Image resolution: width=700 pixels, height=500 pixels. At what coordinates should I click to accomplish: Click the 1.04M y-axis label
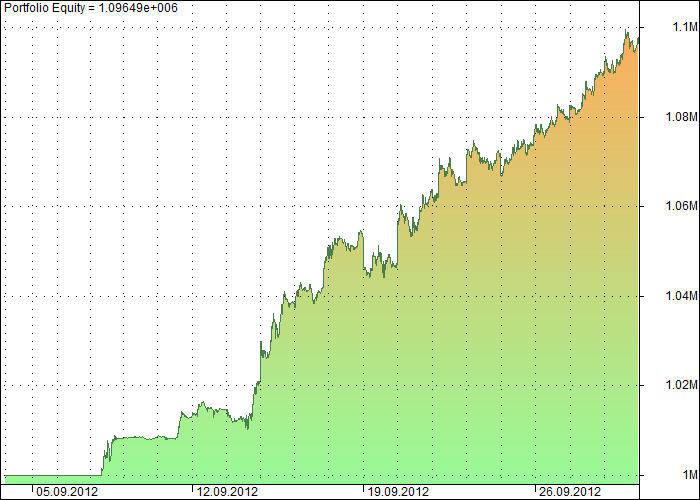pos(681,296)
